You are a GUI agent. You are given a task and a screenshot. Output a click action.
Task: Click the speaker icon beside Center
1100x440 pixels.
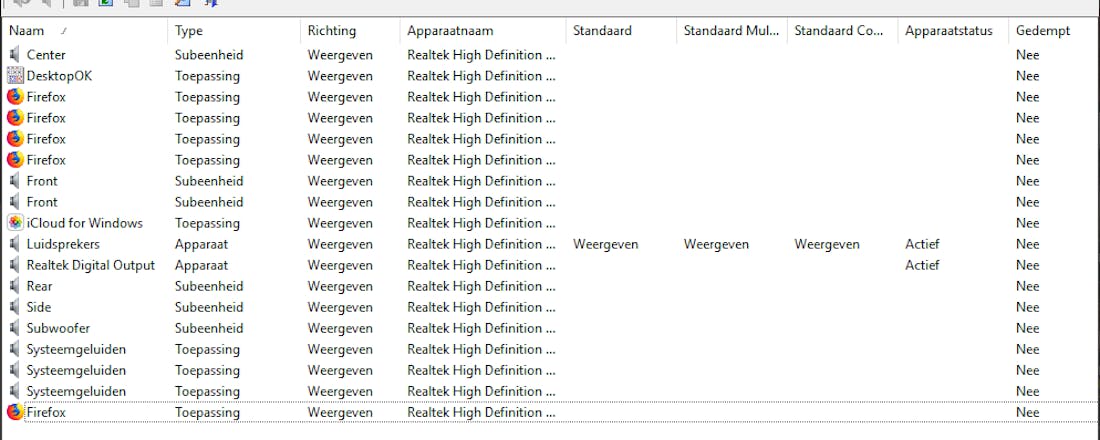tap(15, 55)
